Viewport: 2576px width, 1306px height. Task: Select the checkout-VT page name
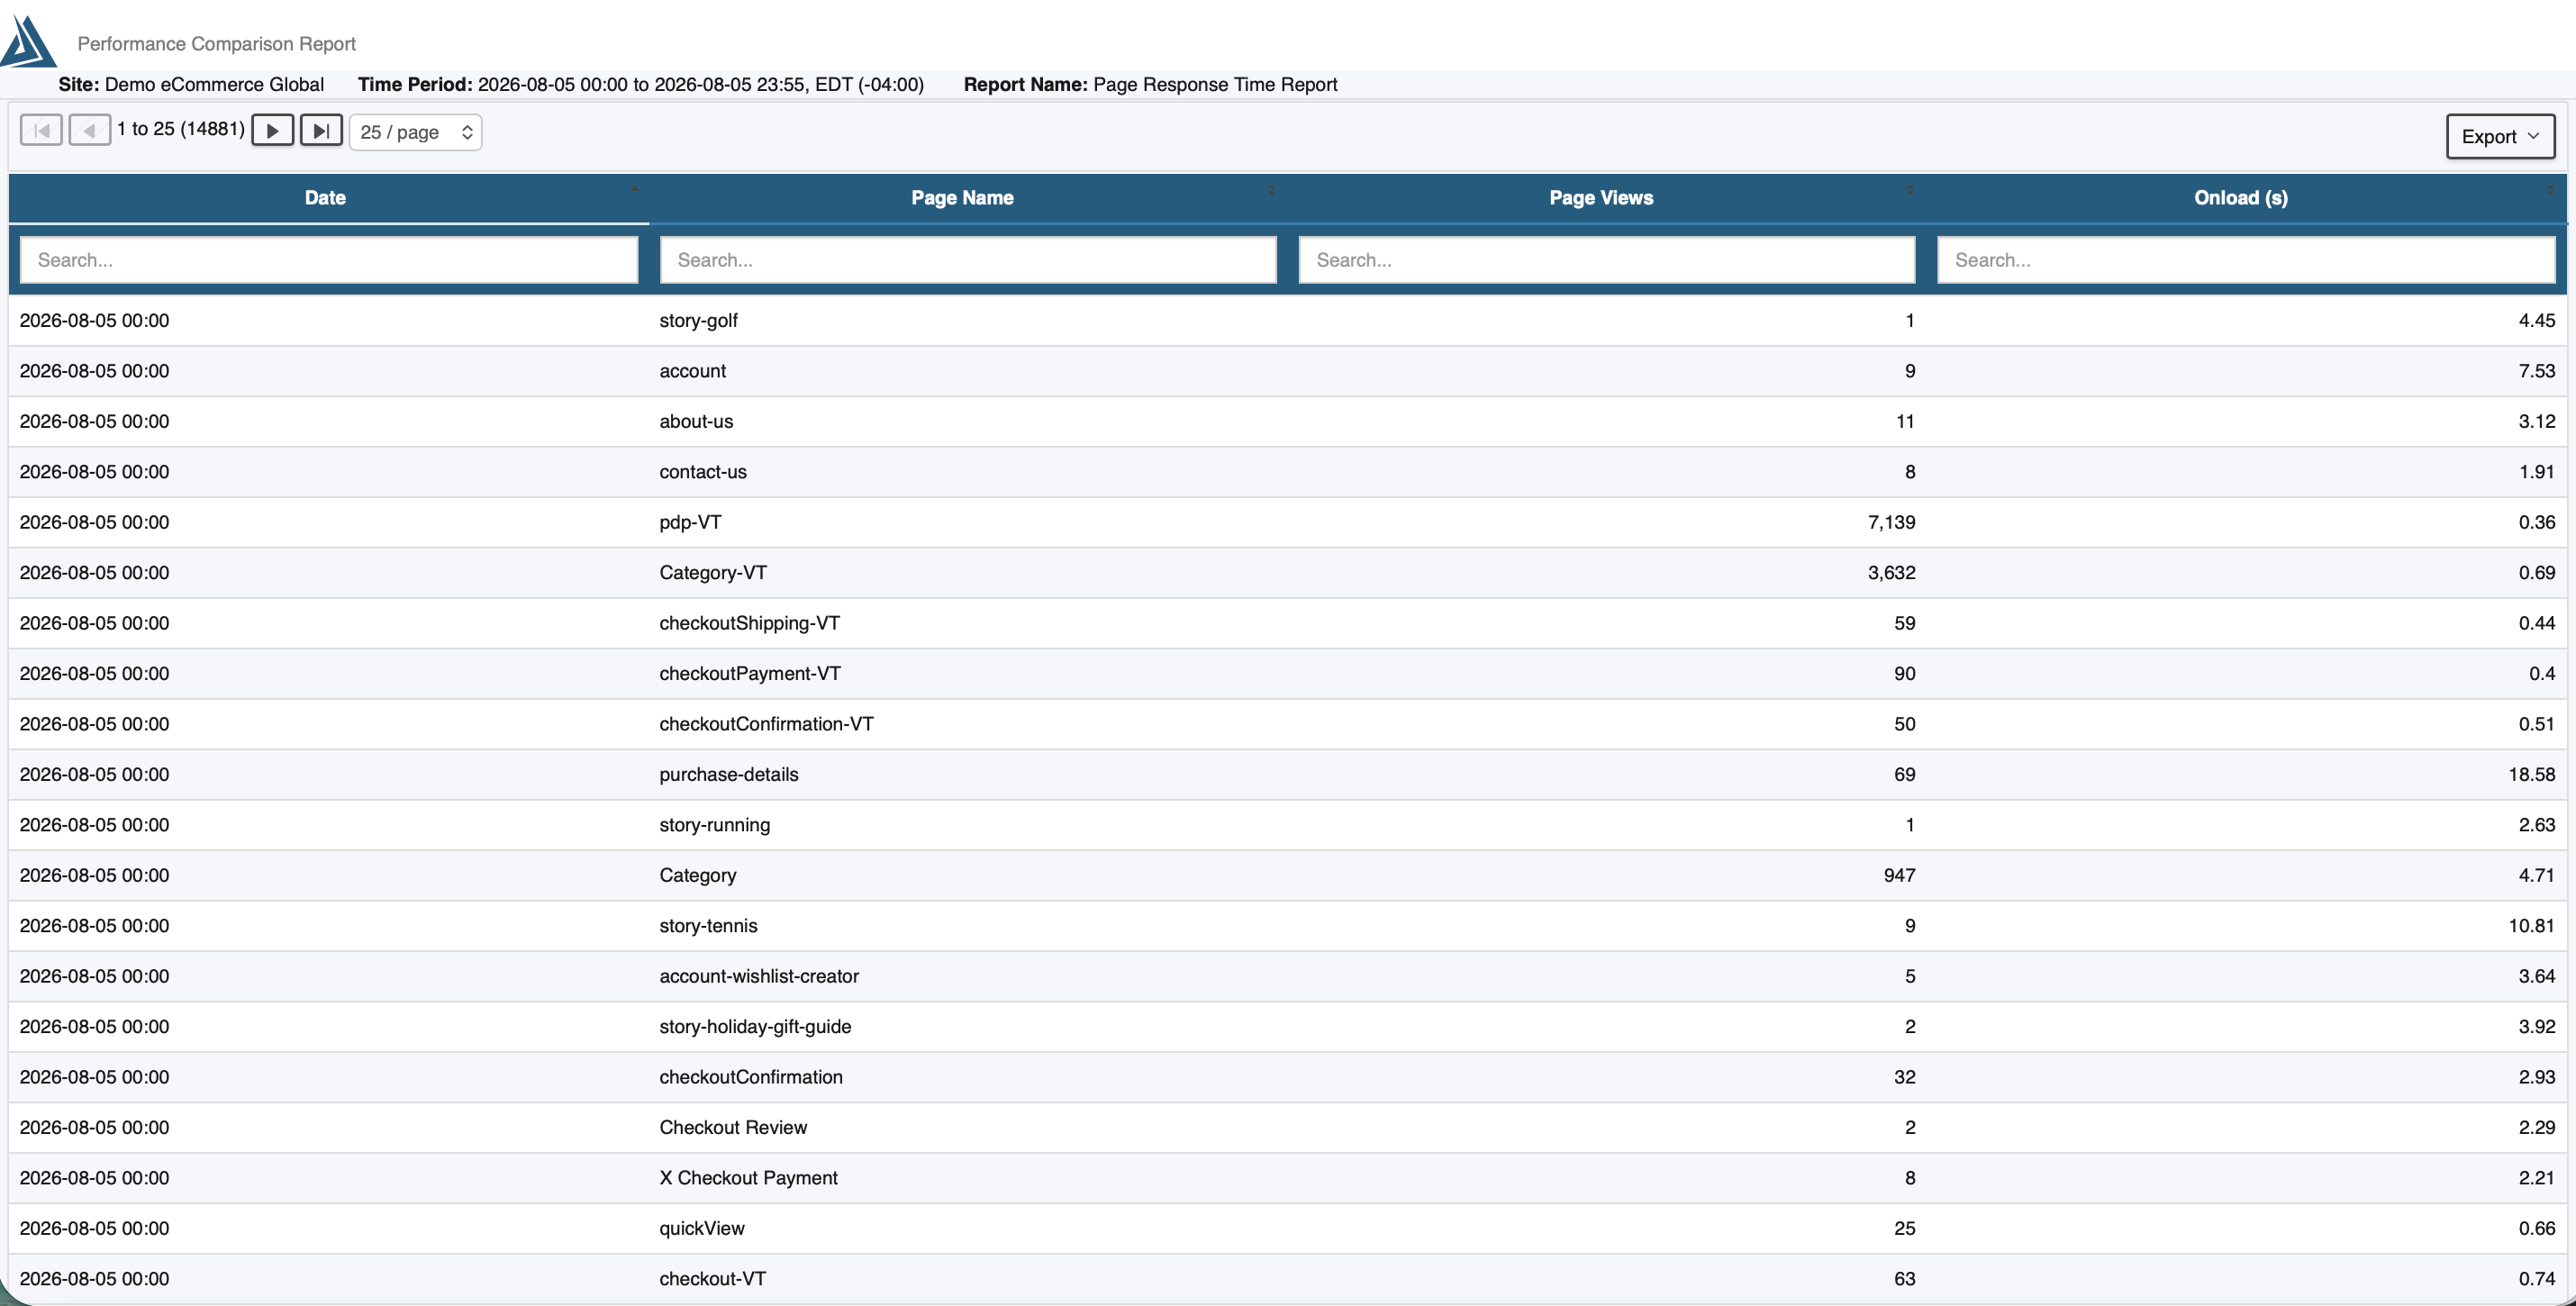point(712,1279)
